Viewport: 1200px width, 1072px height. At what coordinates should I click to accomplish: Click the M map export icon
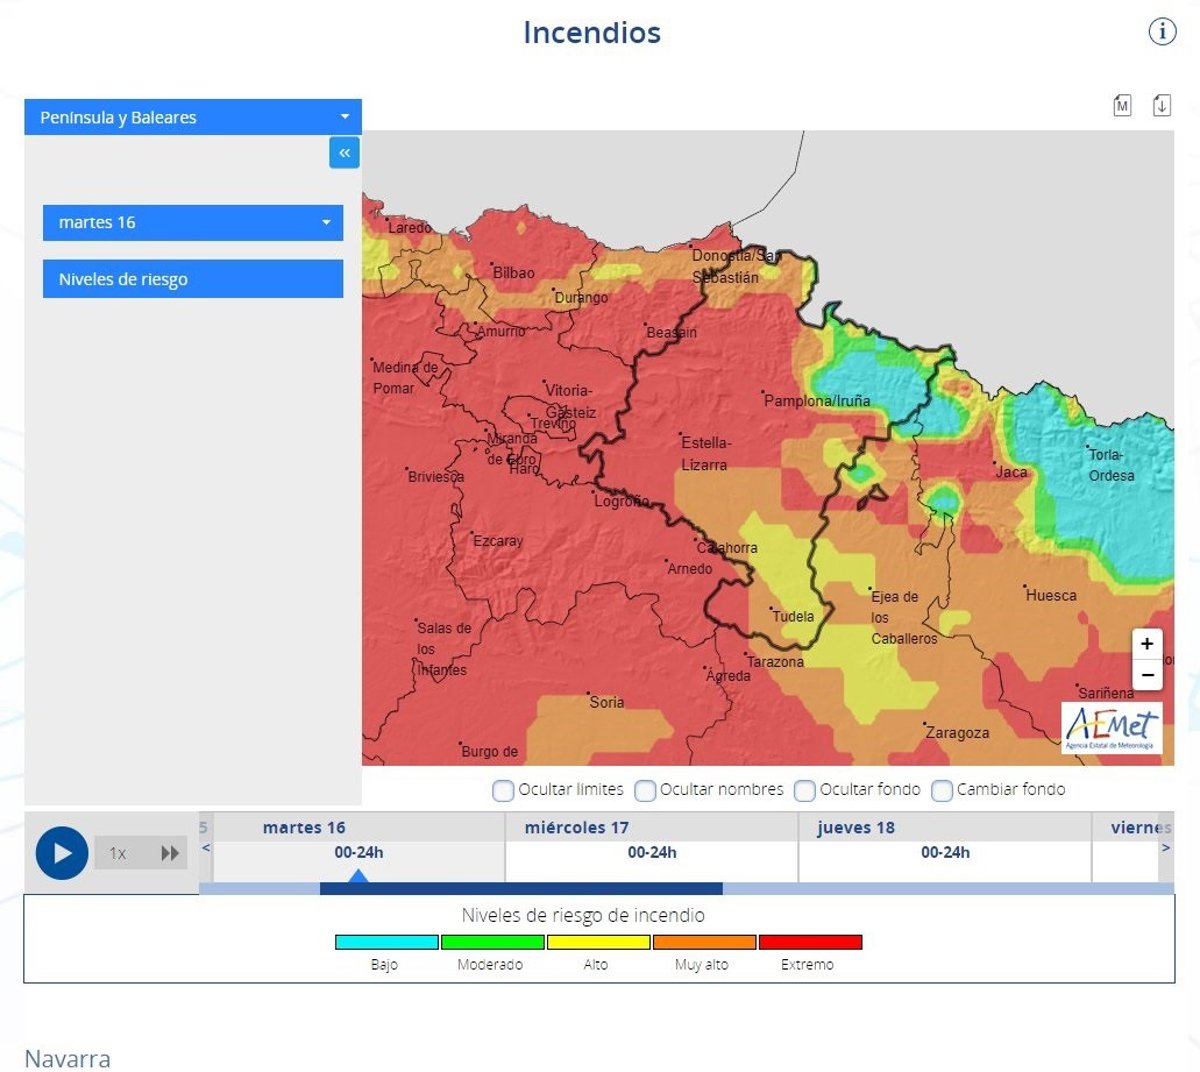click(1122, 105)
